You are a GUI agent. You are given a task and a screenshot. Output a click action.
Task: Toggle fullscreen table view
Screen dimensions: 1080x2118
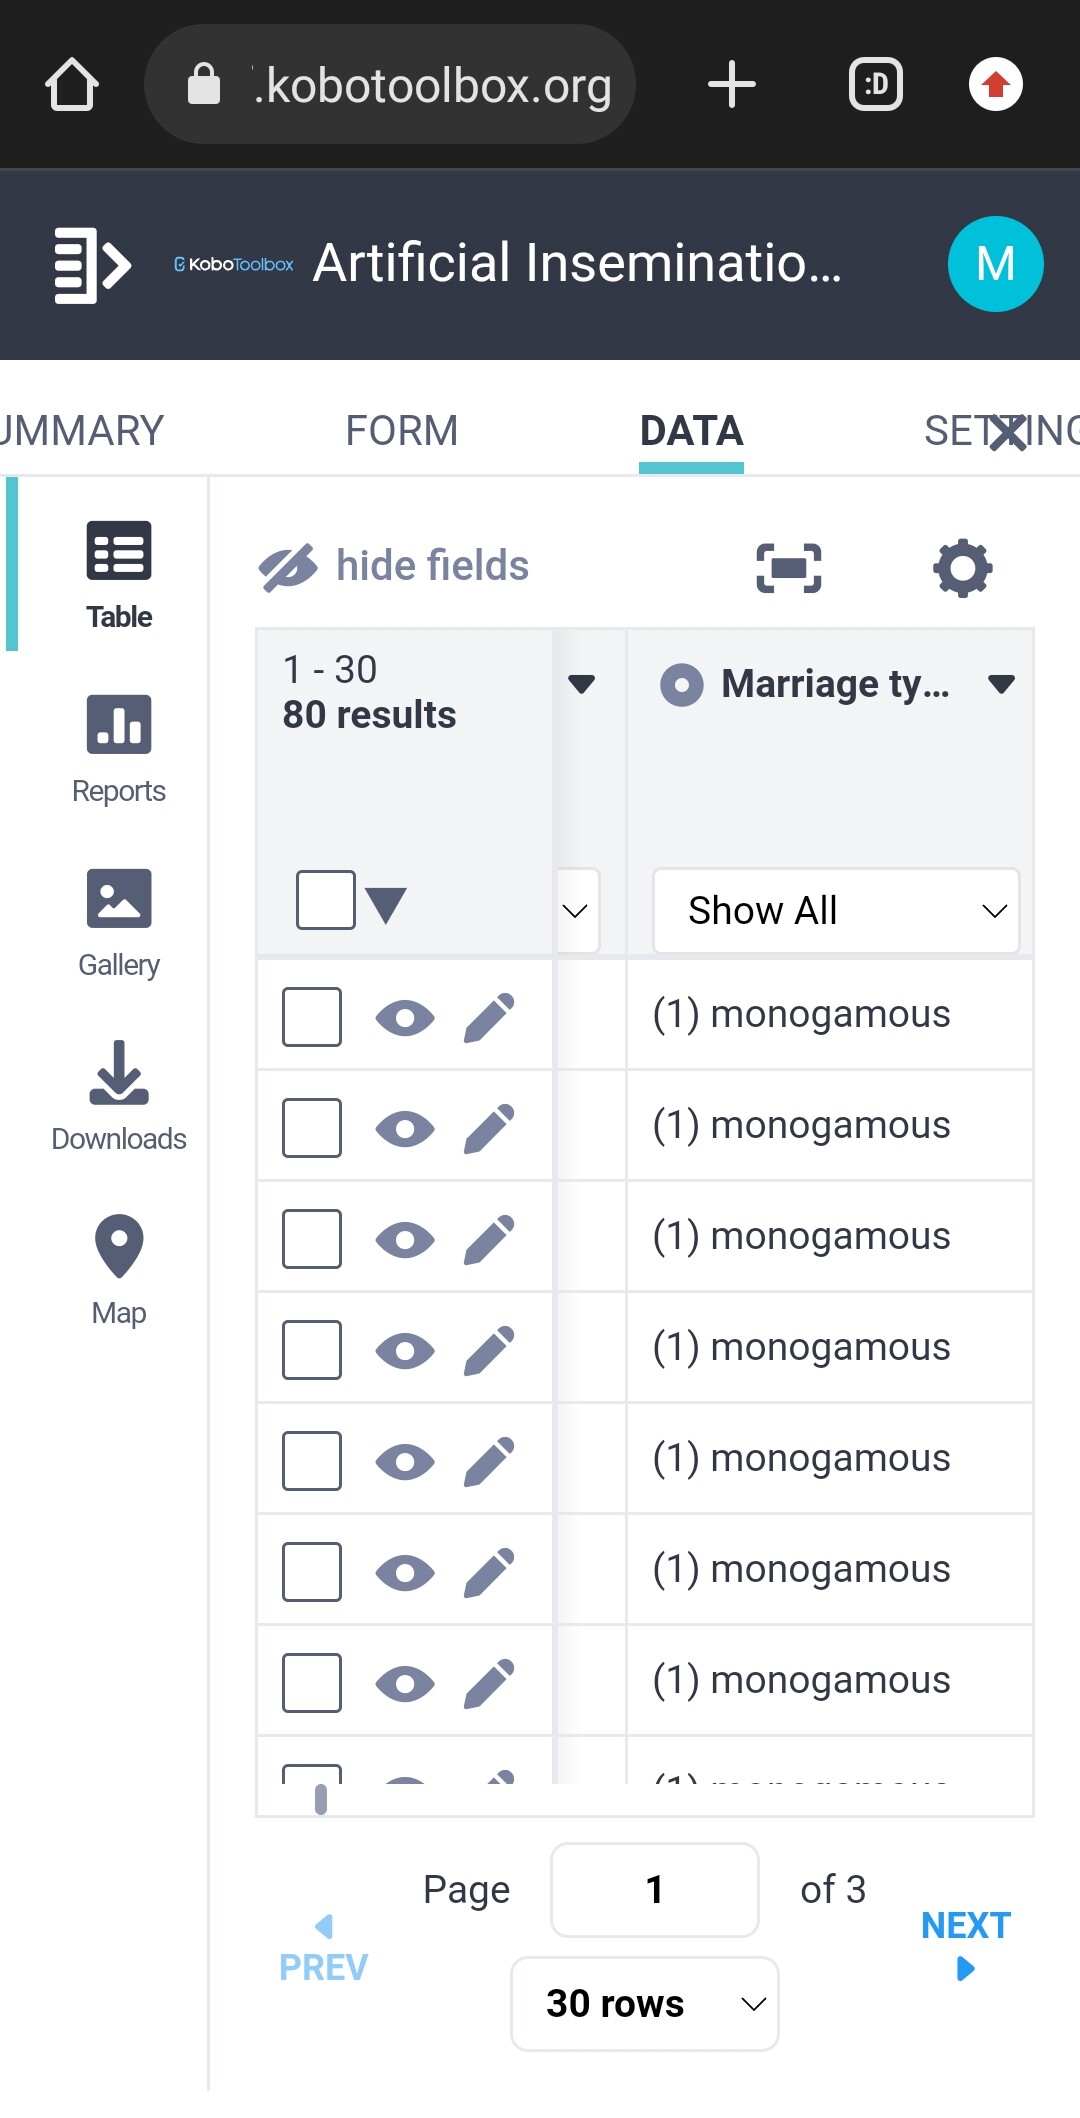[789, 568]
